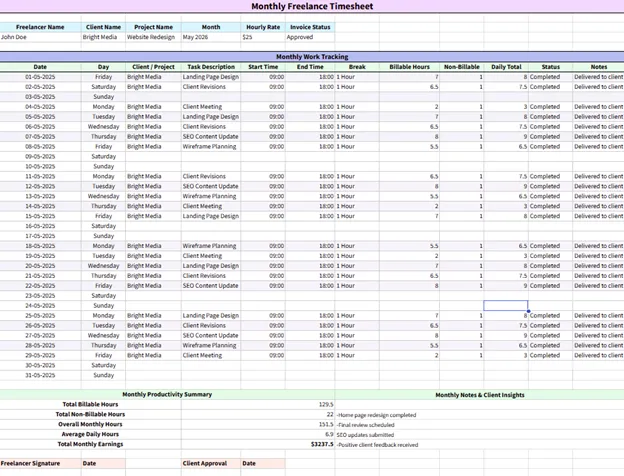Select the Client Meeting task for 29-05-2025

(x=211, y=355)
